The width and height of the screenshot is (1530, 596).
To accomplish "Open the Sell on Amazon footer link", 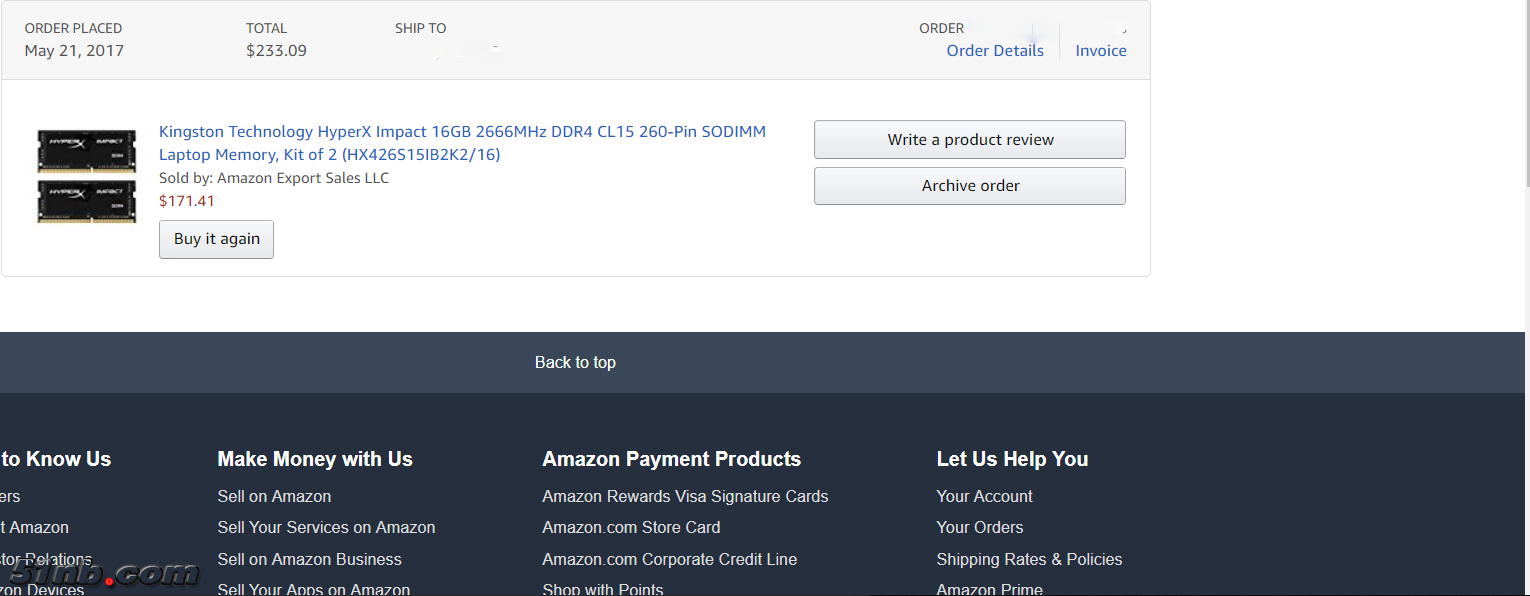I will coord(274,496).
